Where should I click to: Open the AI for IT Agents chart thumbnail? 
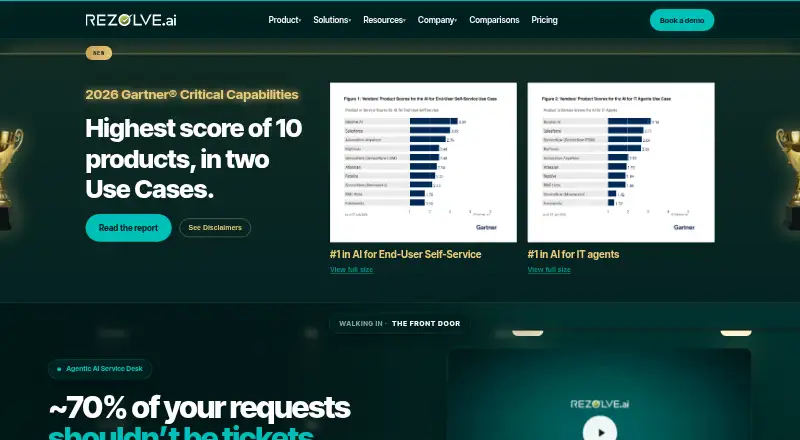(621, 162)
